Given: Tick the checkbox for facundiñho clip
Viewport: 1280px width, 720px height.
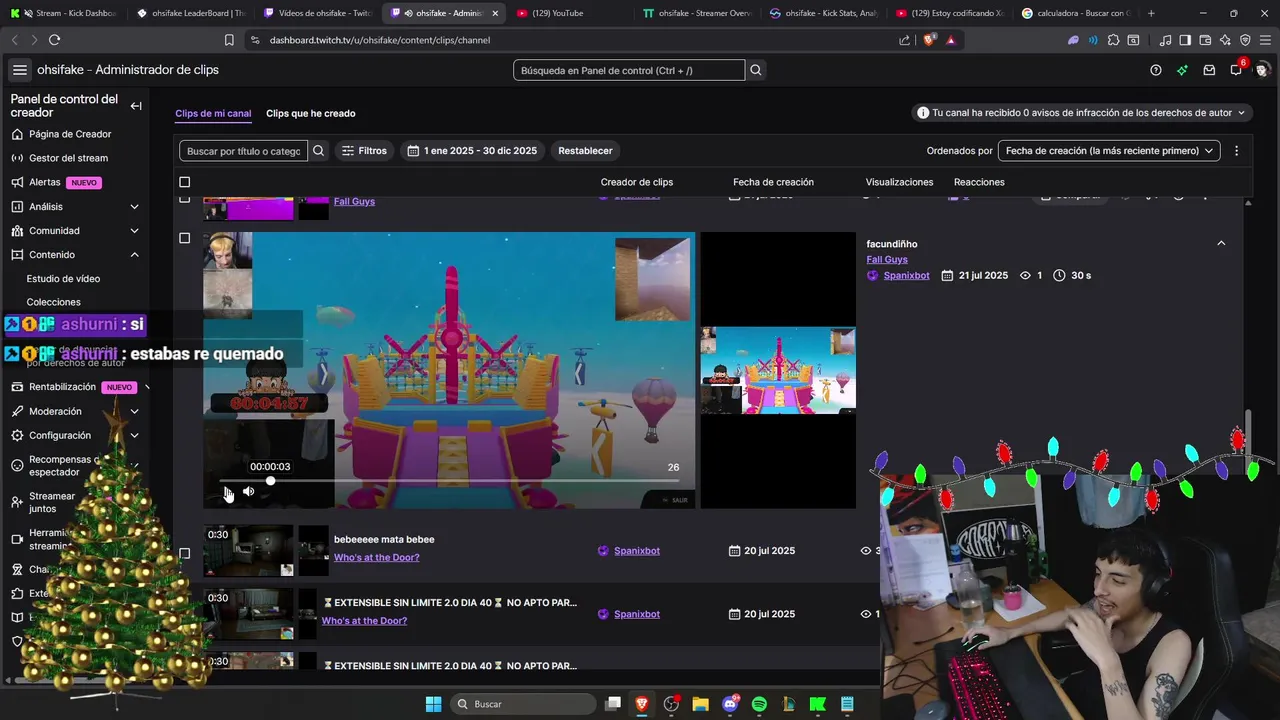Looking at the screenshot, I should tap(184, 238).
